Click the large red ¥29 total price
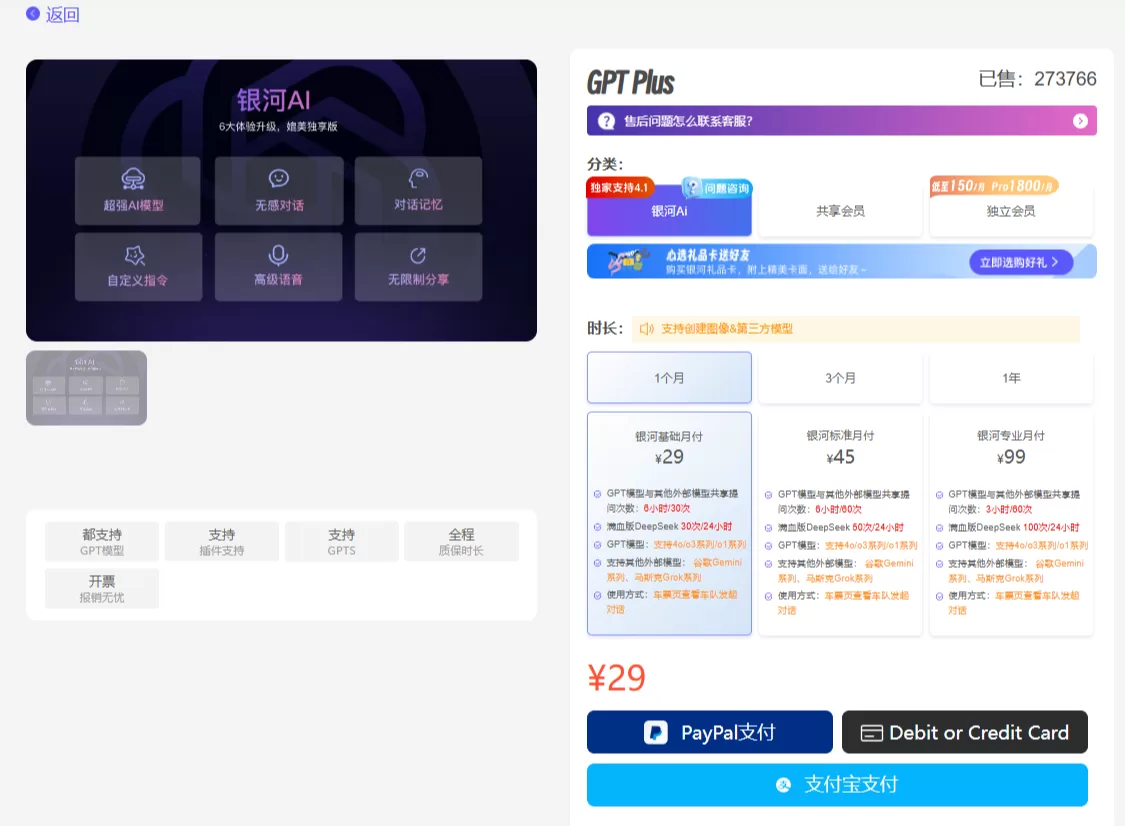Screen dimensions: 1125x826 [x=616, y=677]
